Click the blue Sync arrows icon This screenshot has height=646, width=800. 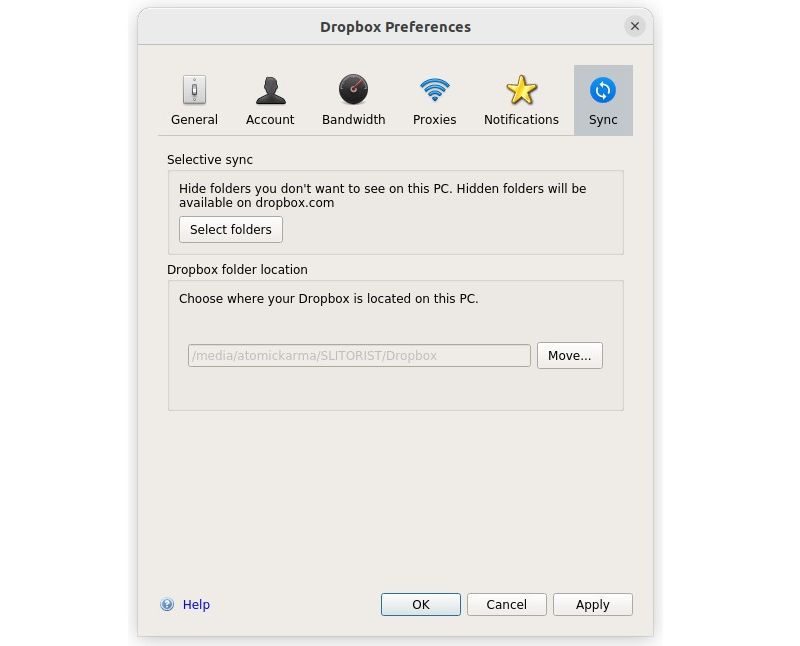(603, 90)
